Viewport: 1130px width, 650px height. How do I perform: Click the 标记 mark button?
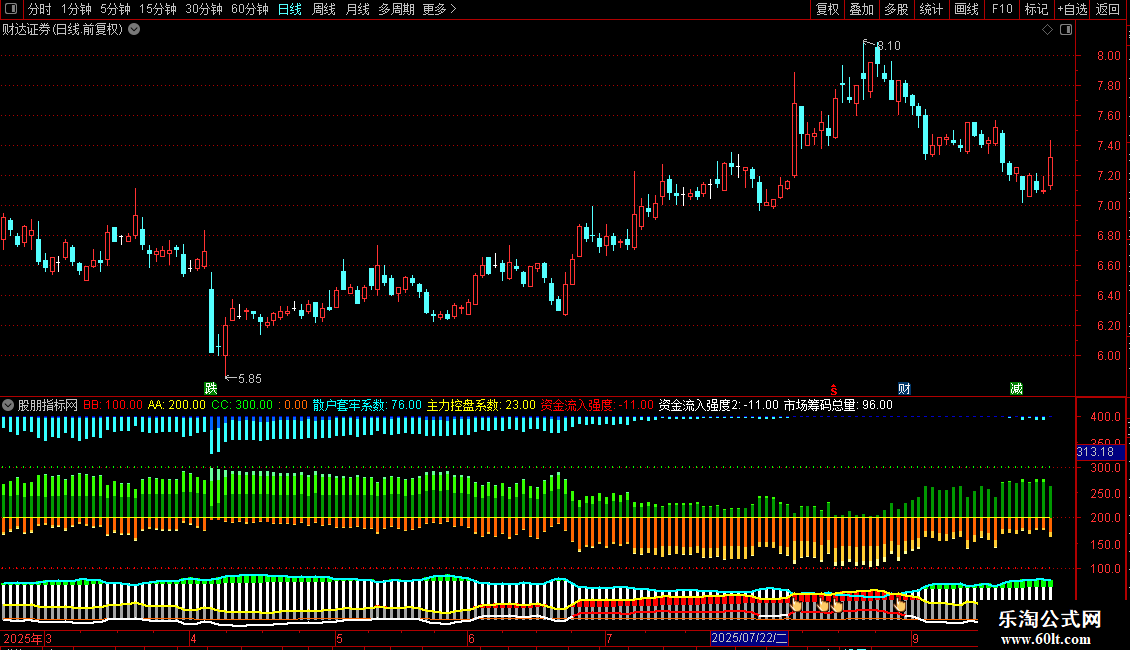click(1036, 9)
